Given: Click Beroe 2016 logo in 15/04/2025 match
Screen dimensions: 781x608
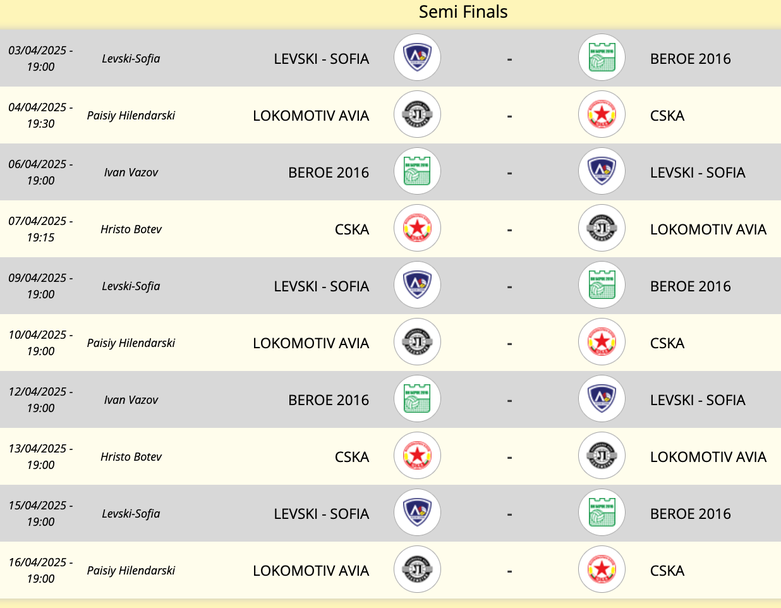Looking at the screenshot, I should [602, 514].
